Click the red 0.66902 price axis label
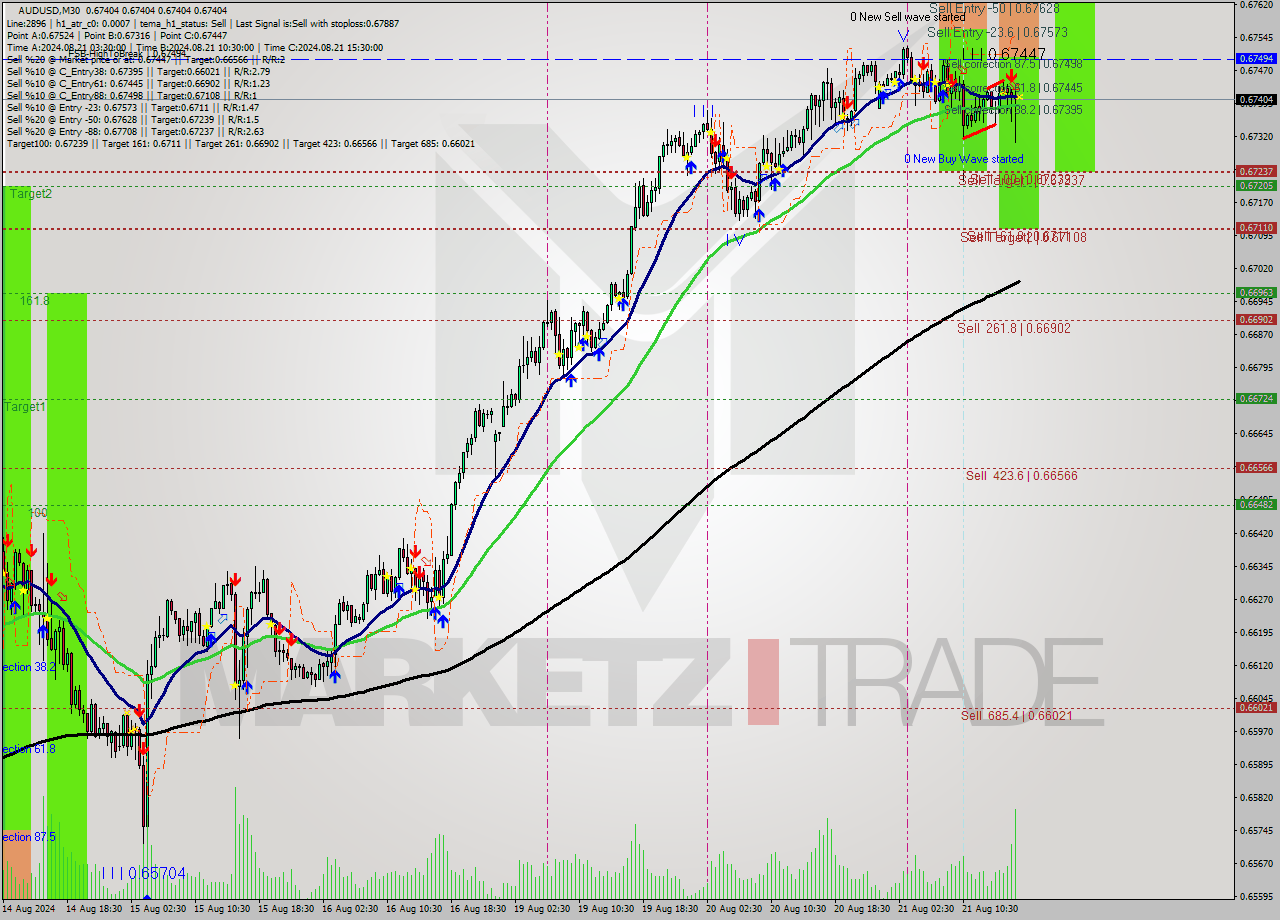The height and width of the screenshot is (920, 1280). 1256,320
